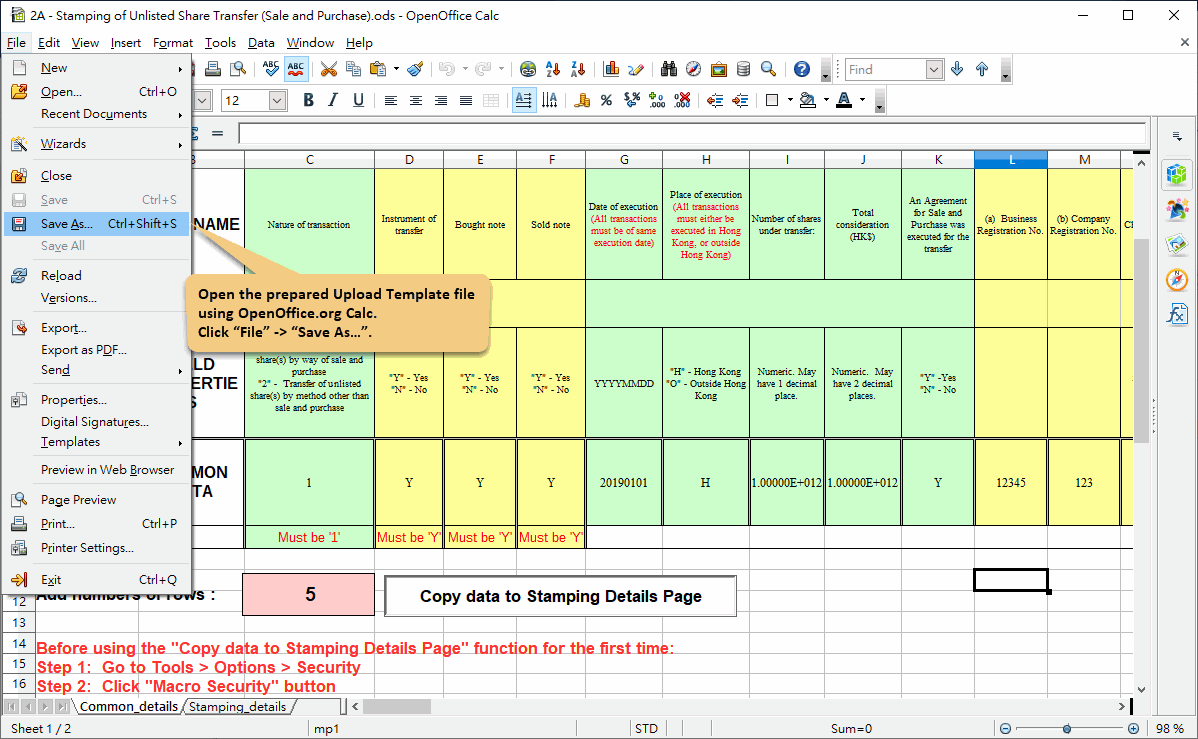Run the Spelling check tool
The image size is (1198, 739).
tap(270, 70)
